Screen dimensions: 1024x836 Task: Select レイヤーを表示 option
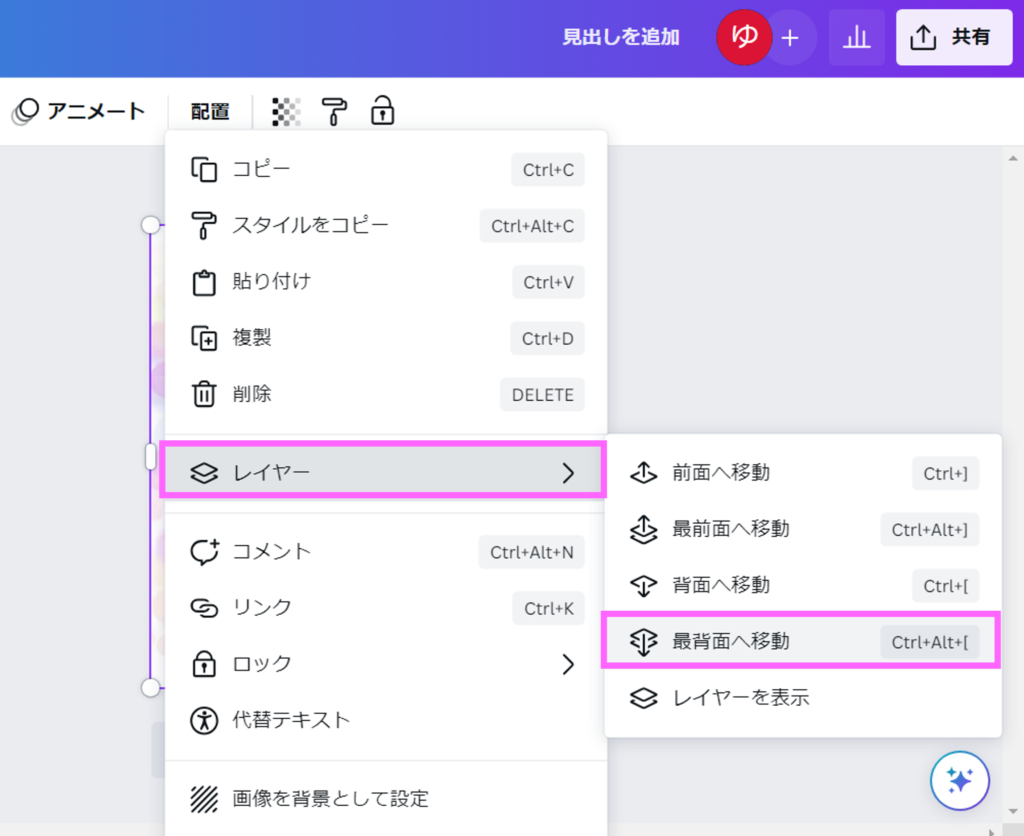[x=740, y=698]
